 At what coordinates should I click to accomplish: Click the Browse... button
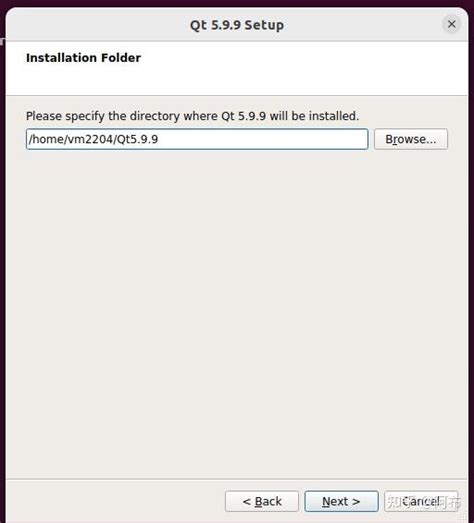pyautogui.click(x=411, y=139)
